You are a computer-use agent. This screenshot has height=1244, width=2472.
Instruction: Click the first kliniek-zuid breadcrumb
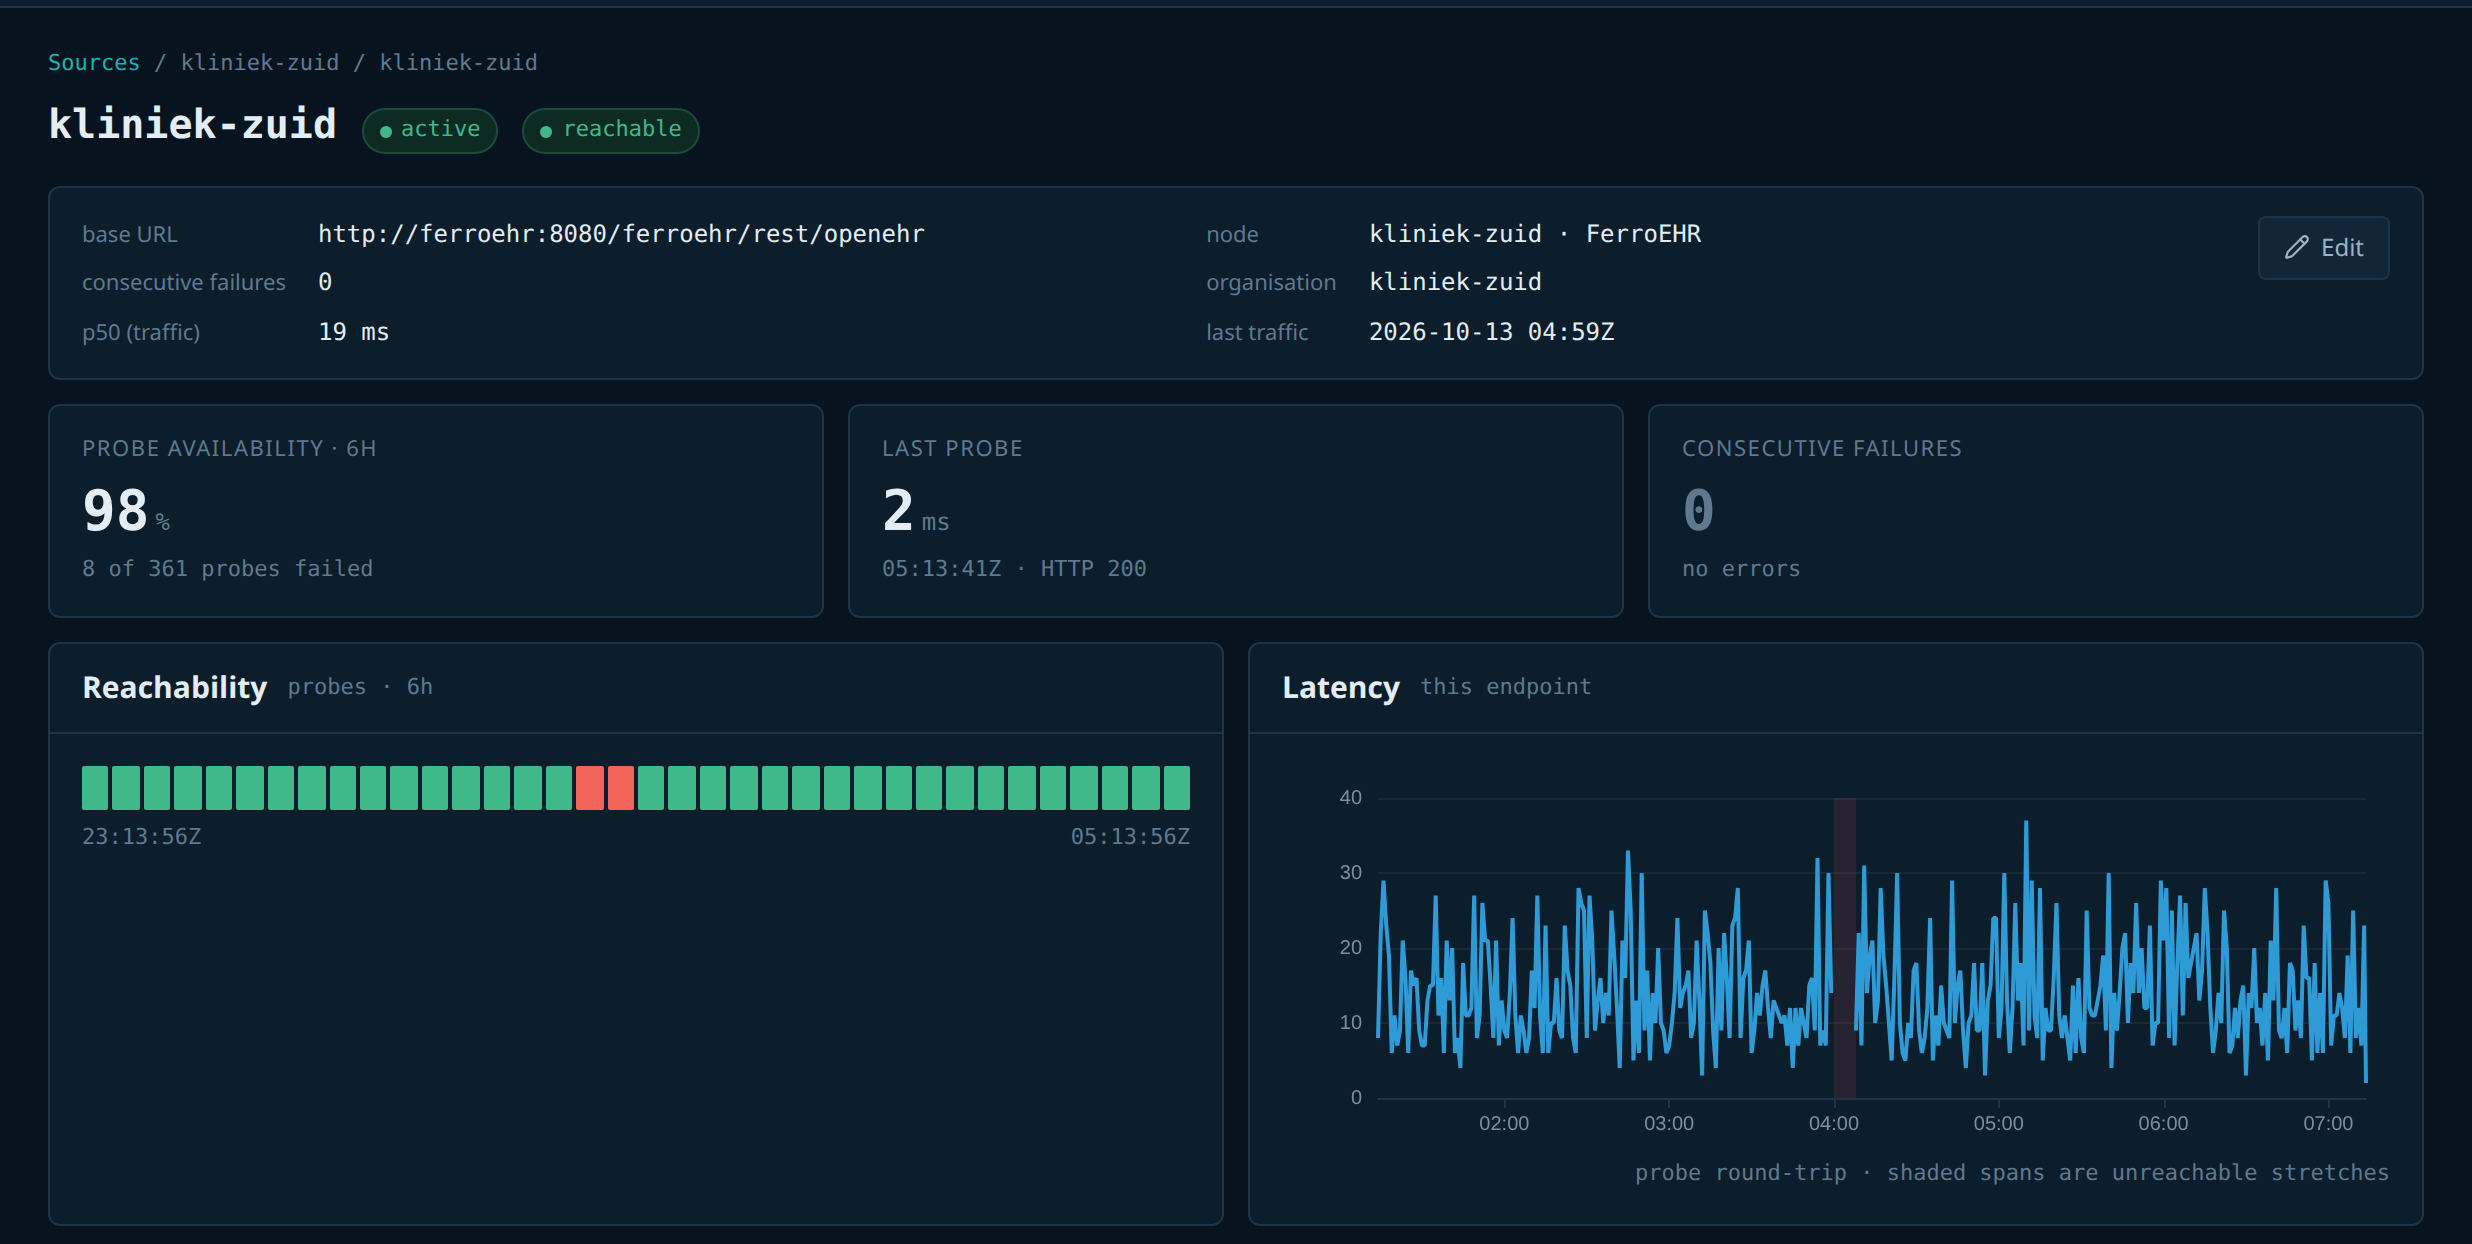(x=260, y=62)
